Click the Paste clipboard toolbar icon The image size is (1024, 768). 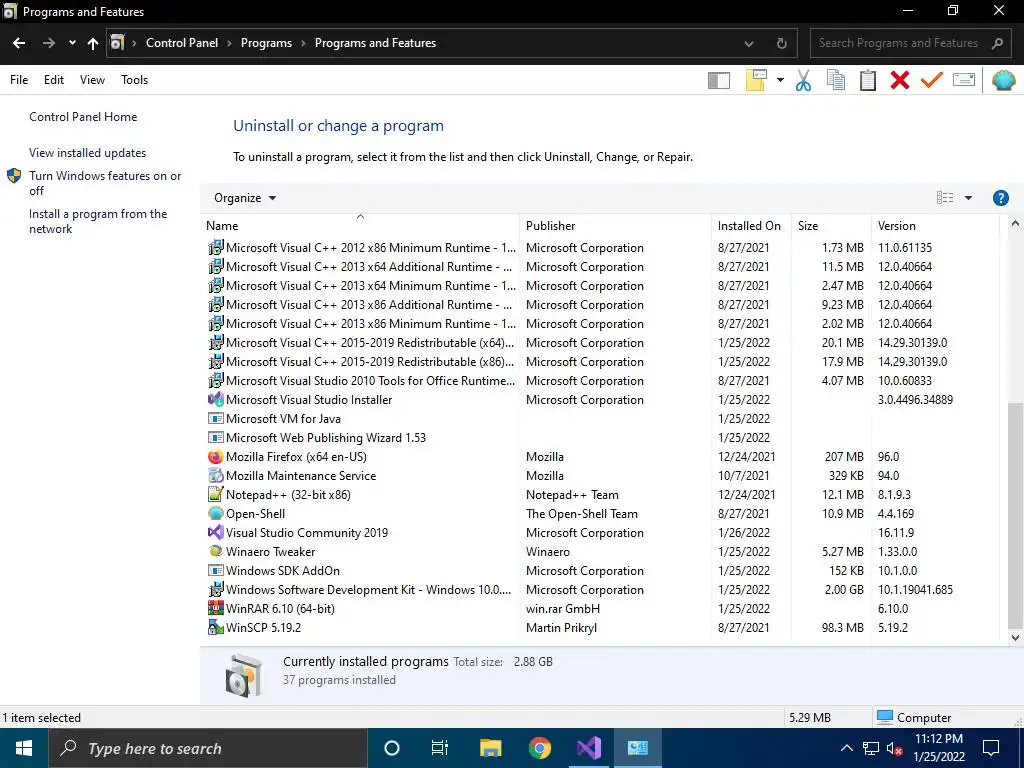pyautogui.click(x=868, y=80)
